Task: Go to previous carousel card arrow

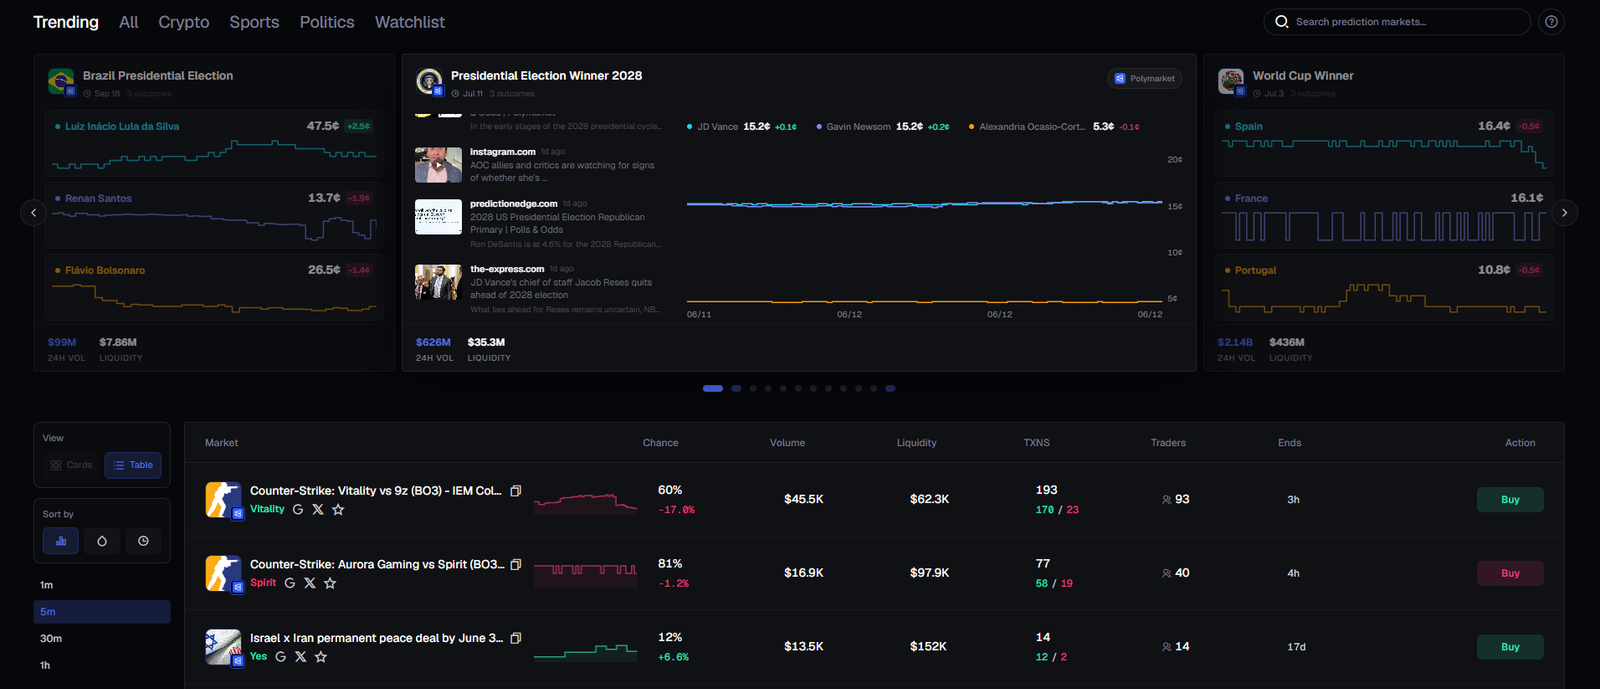Action: pos(33,212)
